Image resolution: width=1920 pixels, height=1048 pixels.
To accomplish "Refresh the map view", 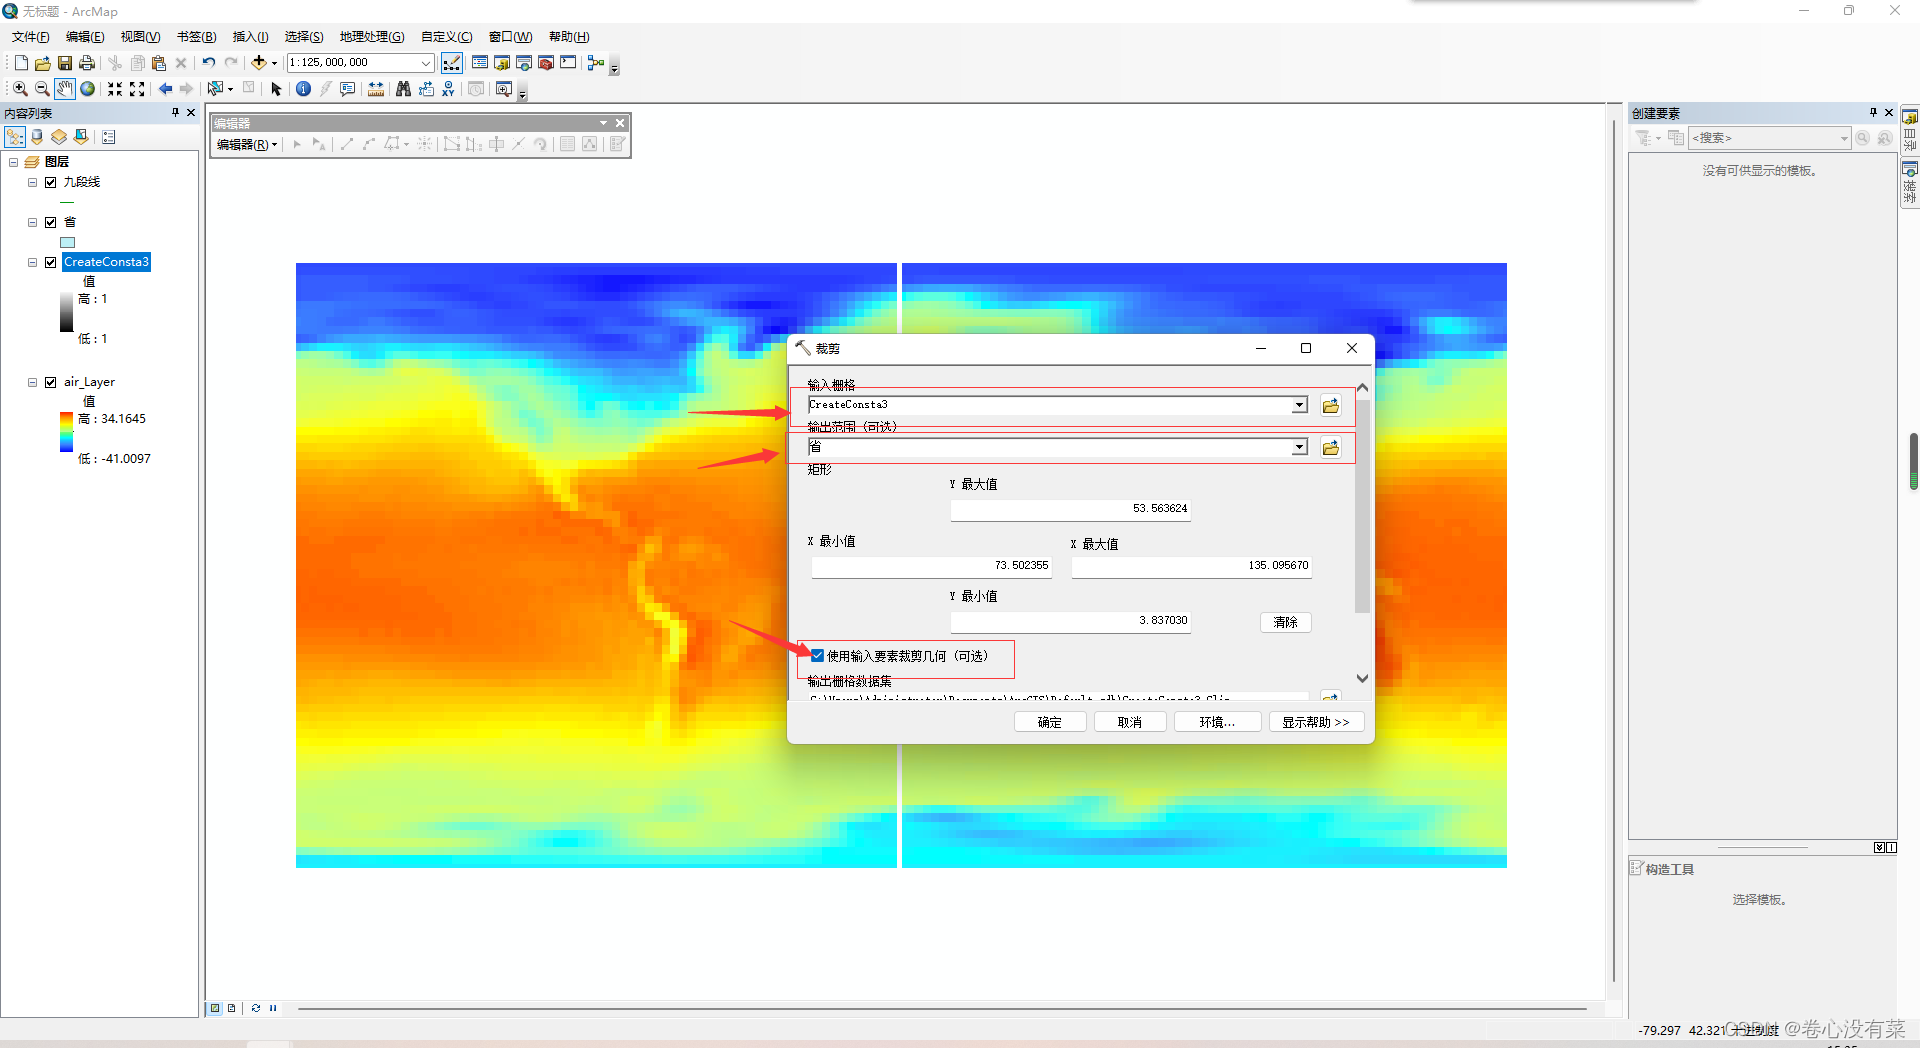I will [256, 1008].
